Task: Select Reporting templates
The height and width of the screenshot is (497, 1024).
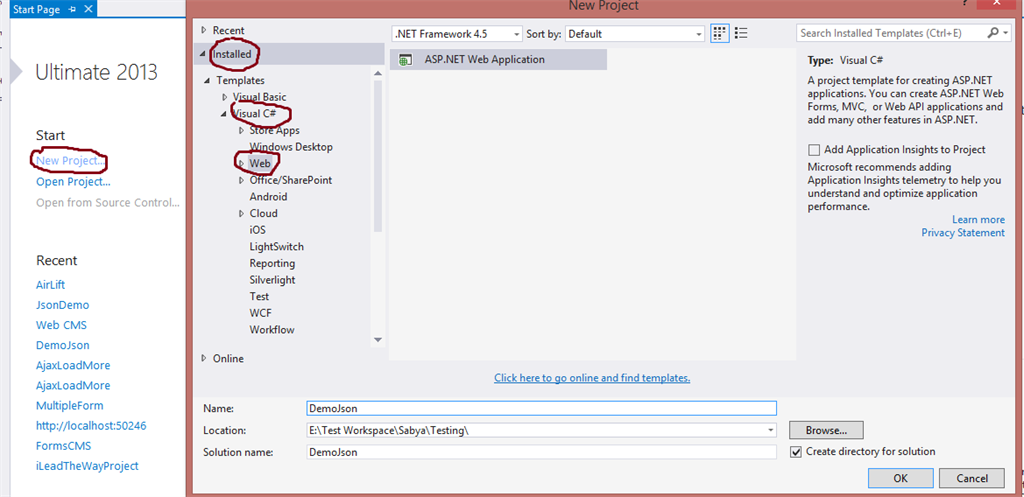Action: [272, 263]
